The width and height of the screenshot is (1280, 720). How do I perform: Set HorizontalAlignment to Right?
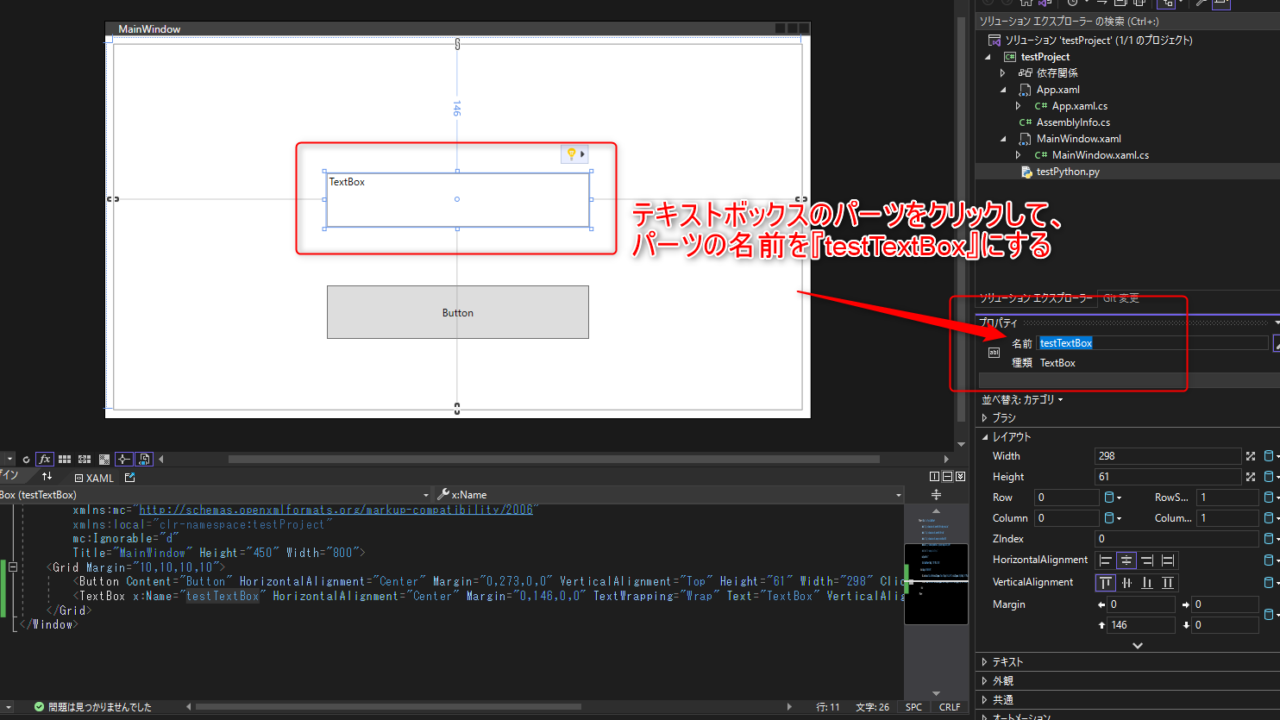pos(1147,561)
